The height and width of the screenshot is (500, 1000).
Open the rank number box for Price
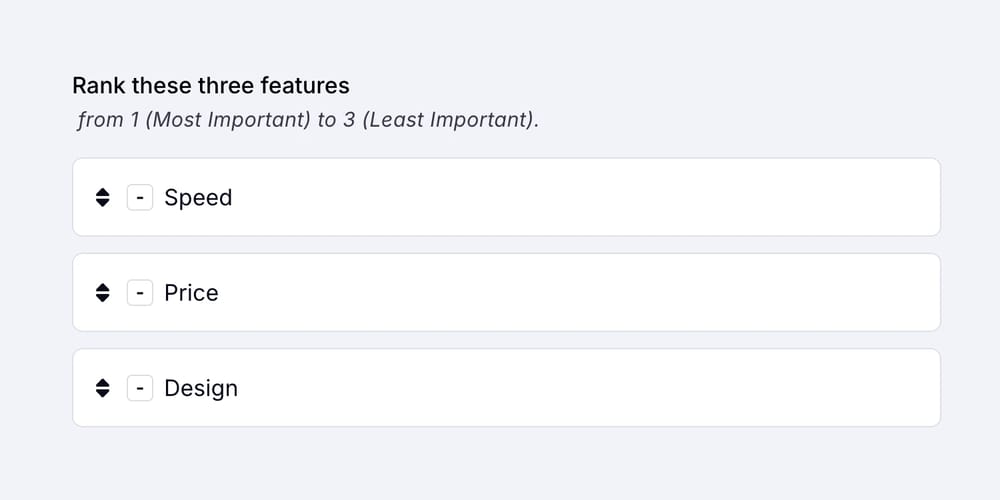click(x=140, y=293)
